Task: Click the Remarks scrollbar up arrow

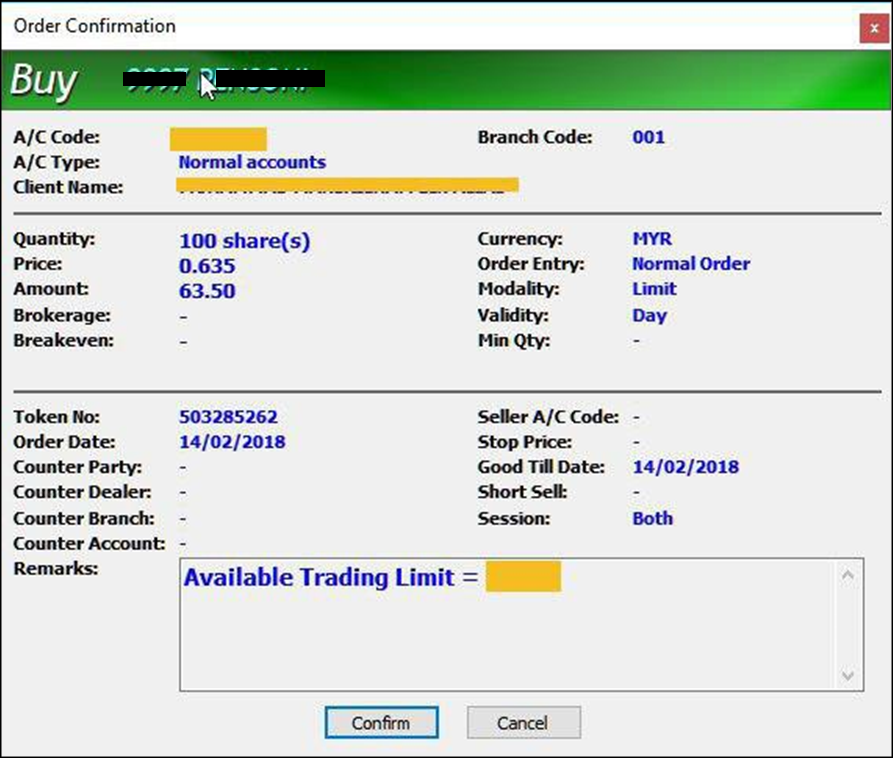Action: coord(848,576)
